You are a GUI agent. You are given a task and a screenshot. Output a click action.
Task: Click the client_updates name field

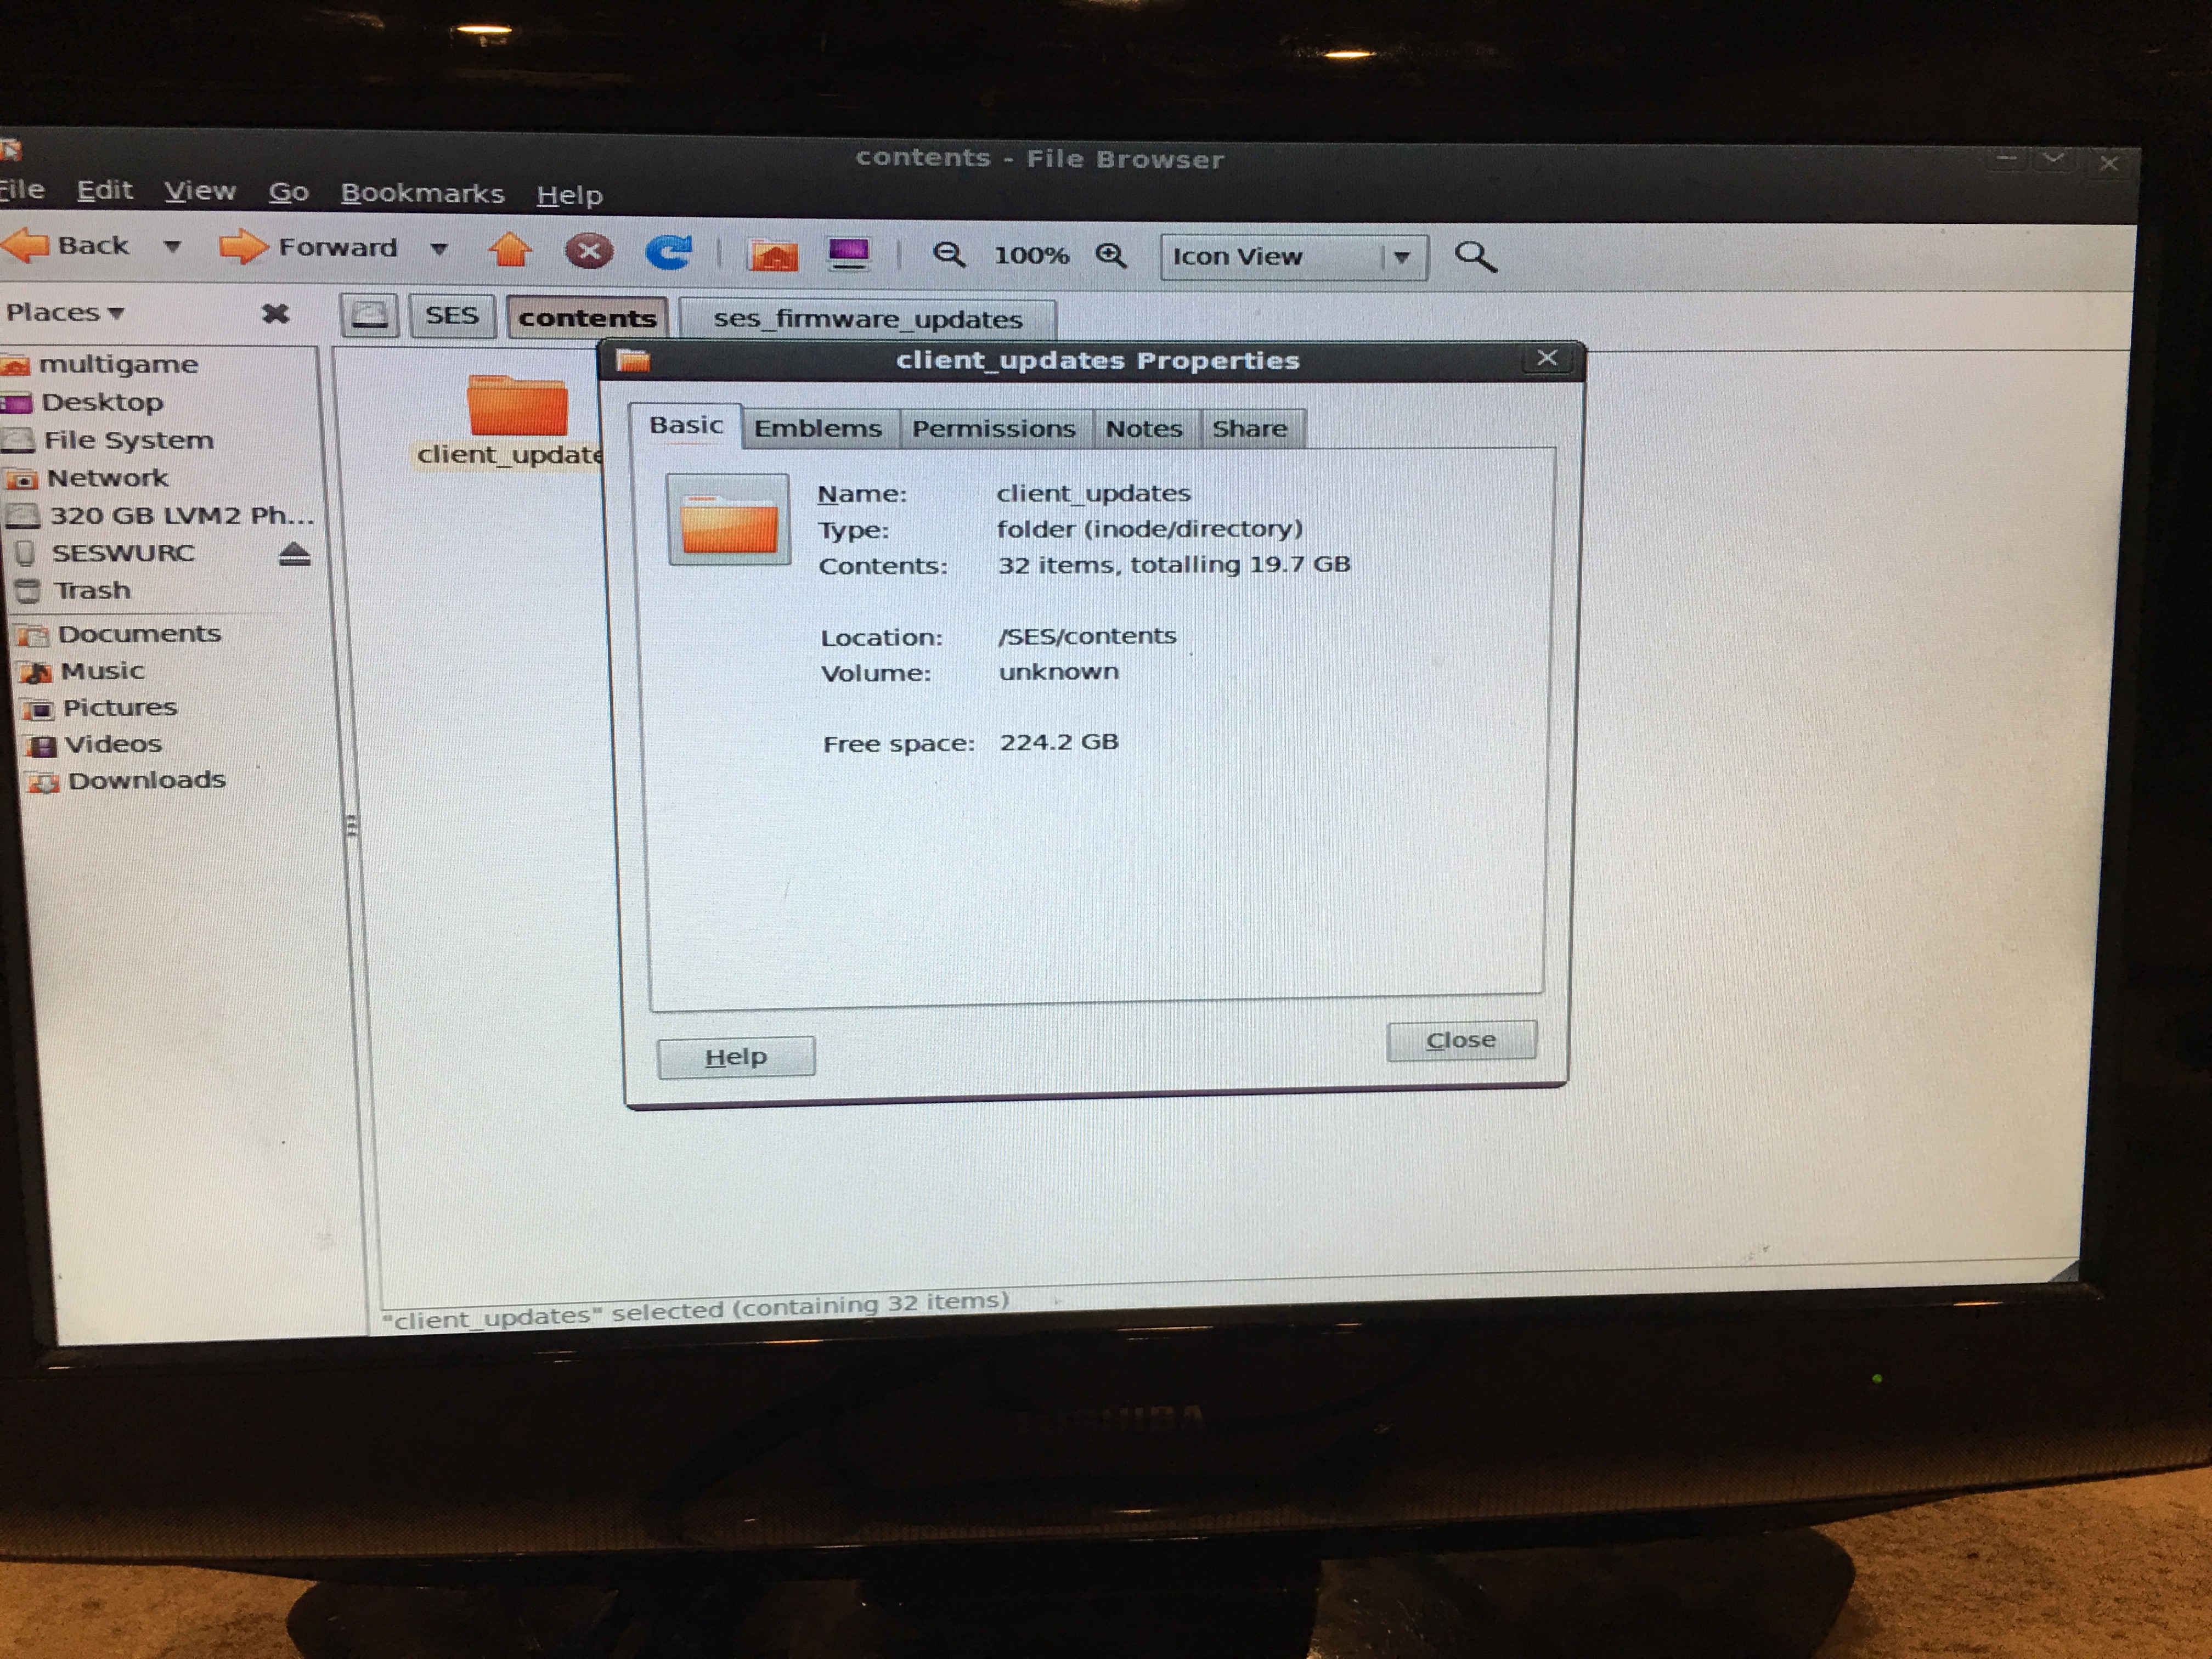(x=1093, y=493)
